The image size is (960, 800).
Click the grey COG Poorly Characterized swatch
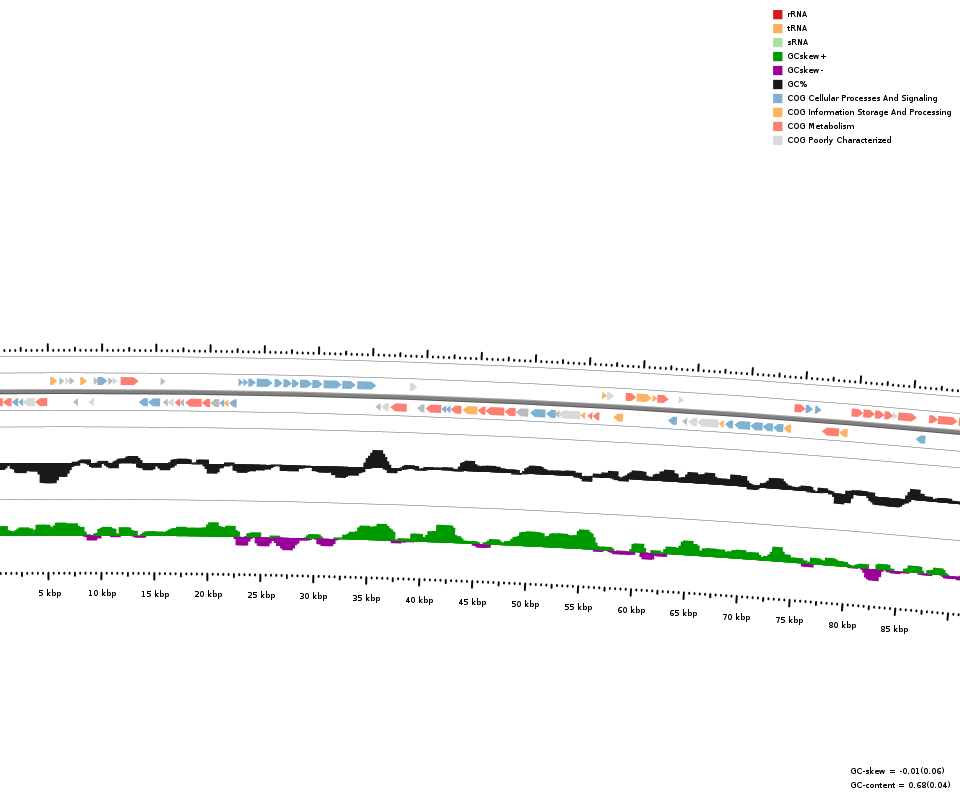[777, 140]
